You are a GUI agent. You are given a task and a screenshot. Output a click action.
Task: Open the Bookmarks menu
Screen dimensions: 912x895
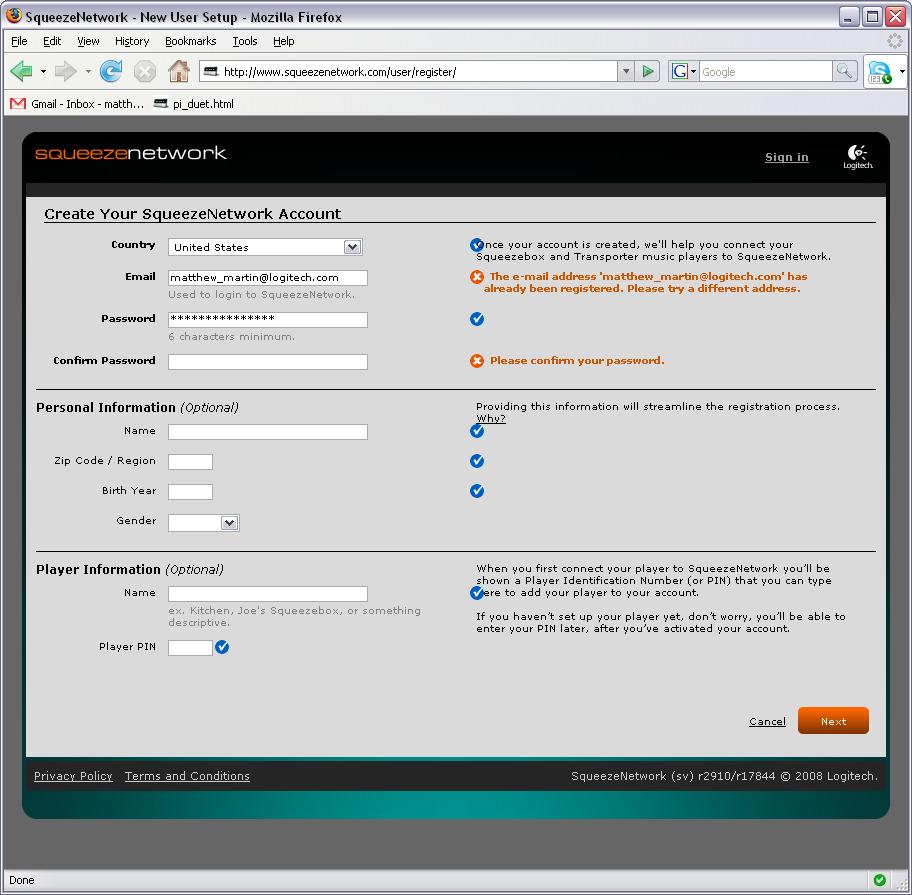point(190,41)
